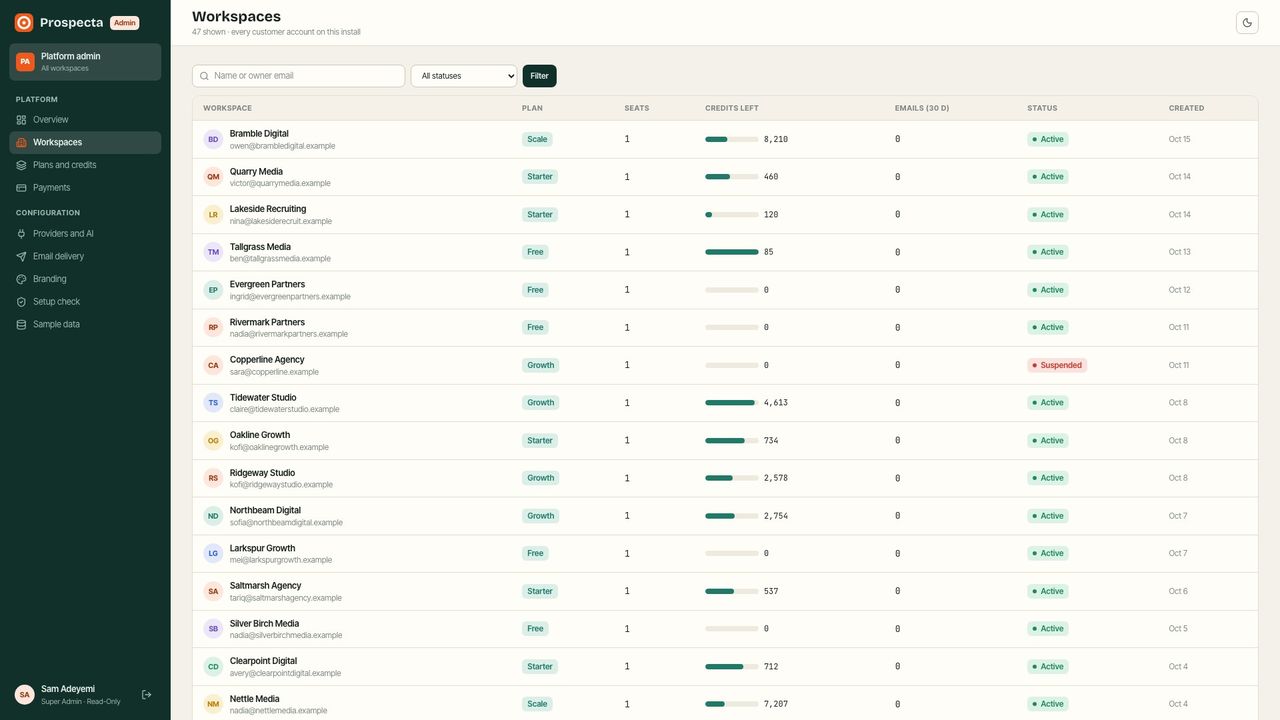
Task: Toggle dark mode with the moon icon
Action: coord(1247,23)
